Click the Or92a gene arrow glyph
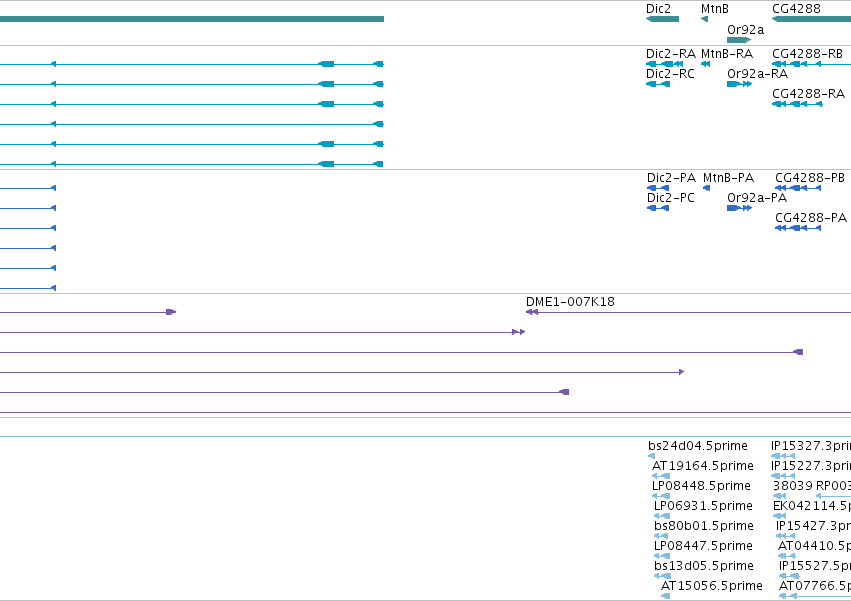This screenshot has height=601, width=851. click(x=739, y=40)
